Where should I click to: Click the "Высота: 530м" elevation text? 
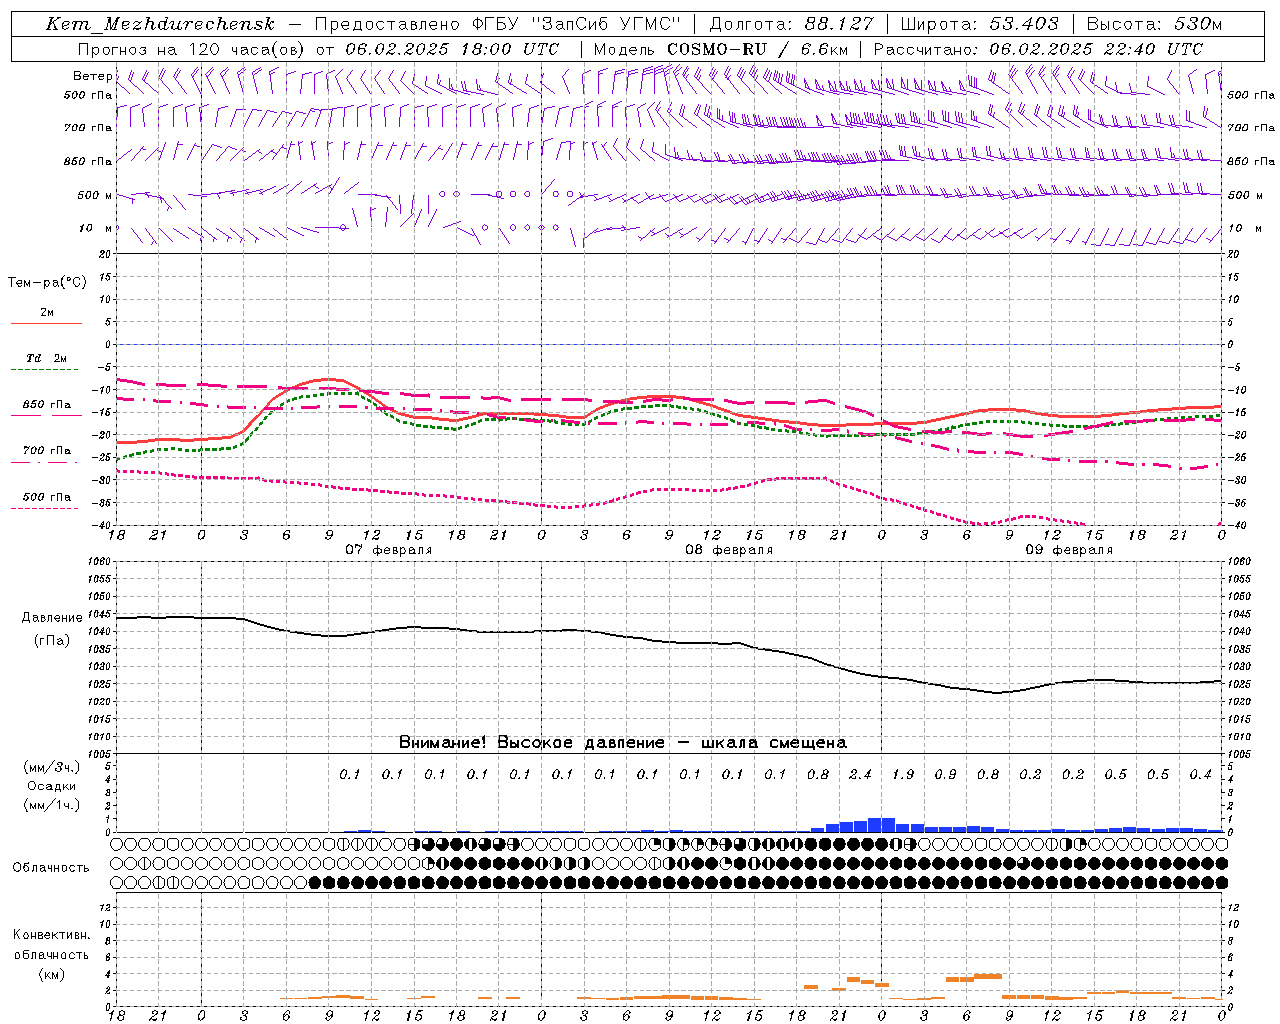[x=1153, y=24]
